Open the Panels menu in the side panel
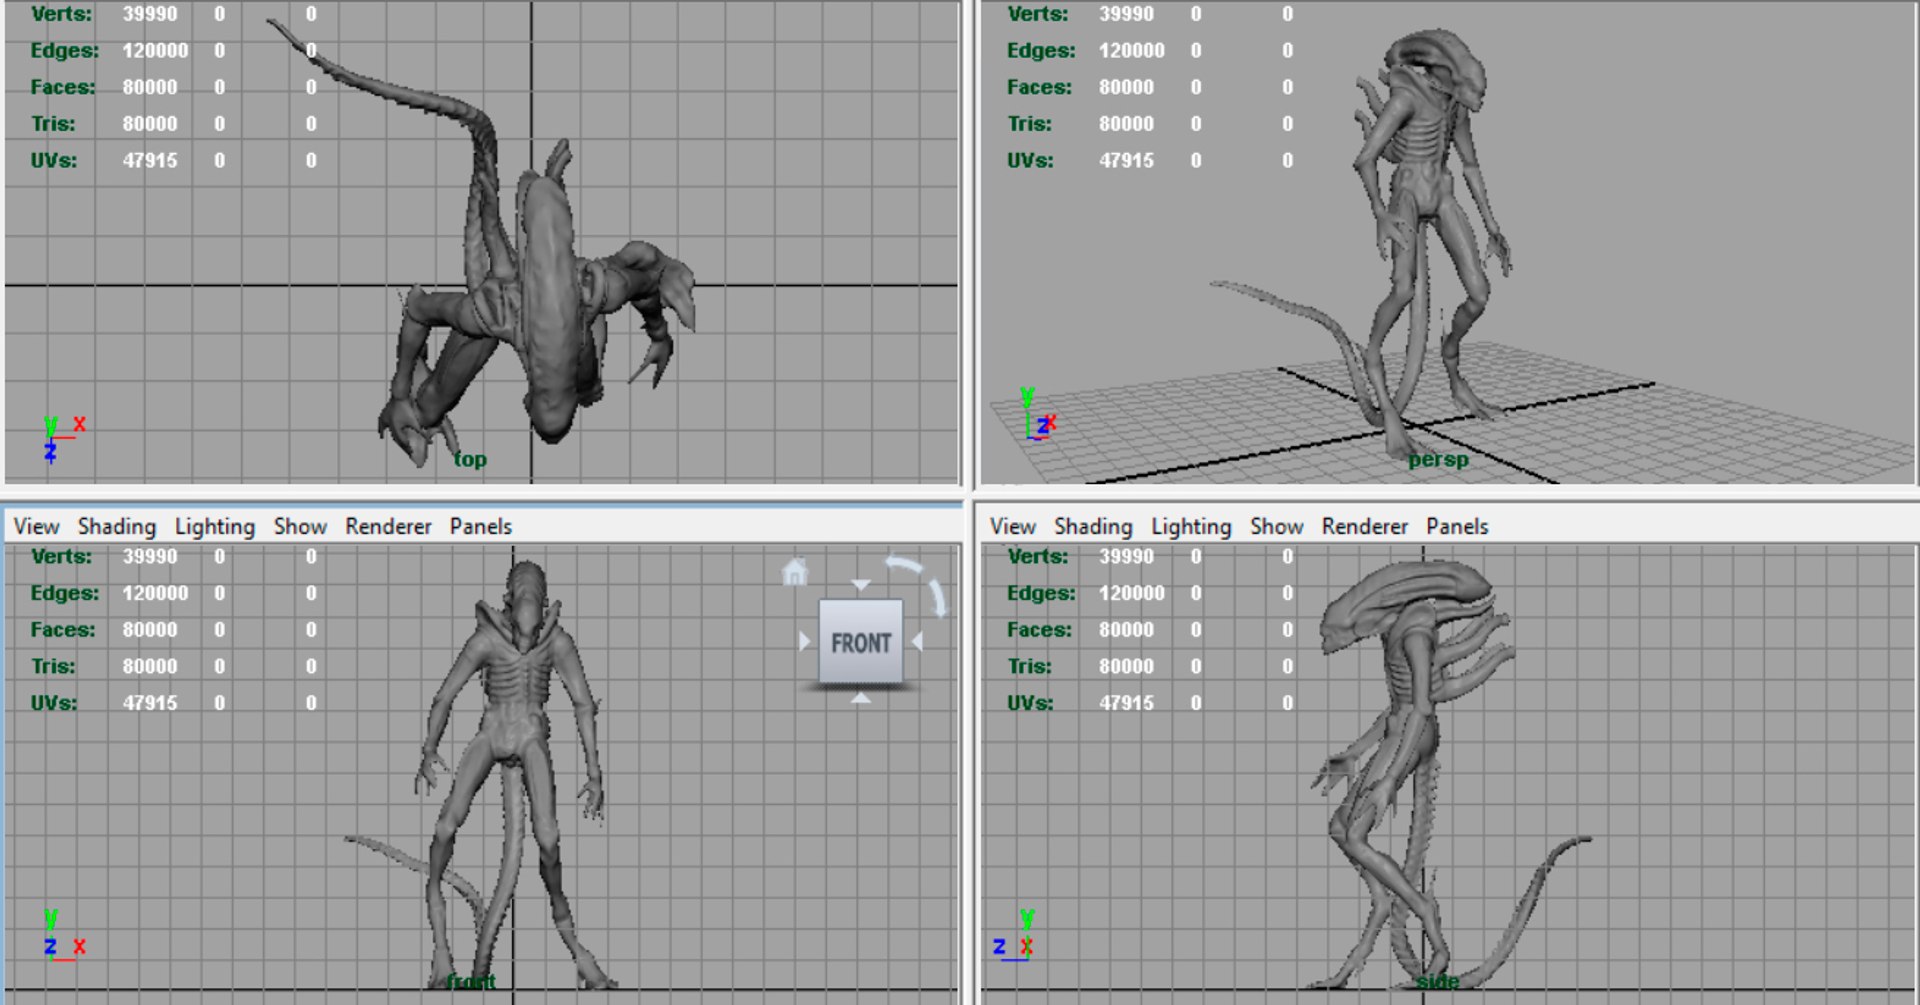Screen dimensions: 1920x1005 click(1457, 526)
